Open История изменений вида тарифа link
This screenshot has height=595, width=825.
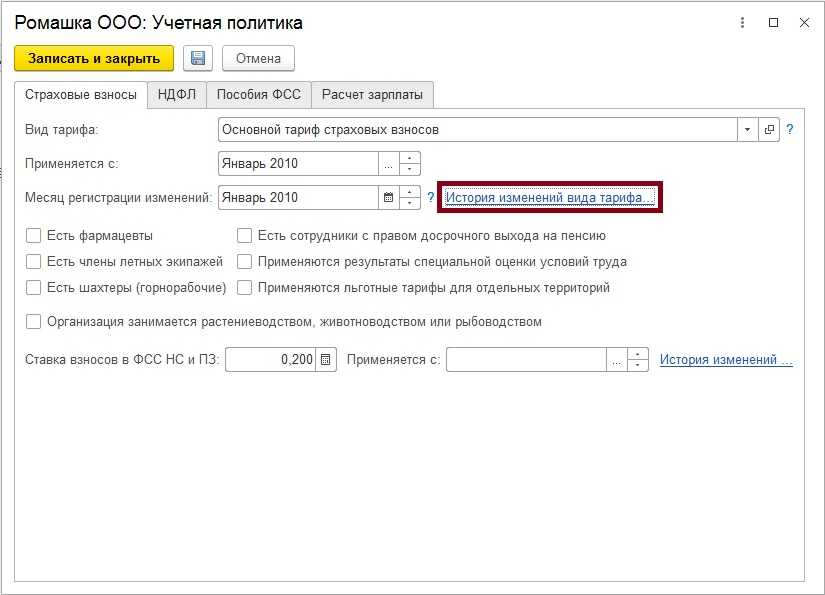point(549,198)
